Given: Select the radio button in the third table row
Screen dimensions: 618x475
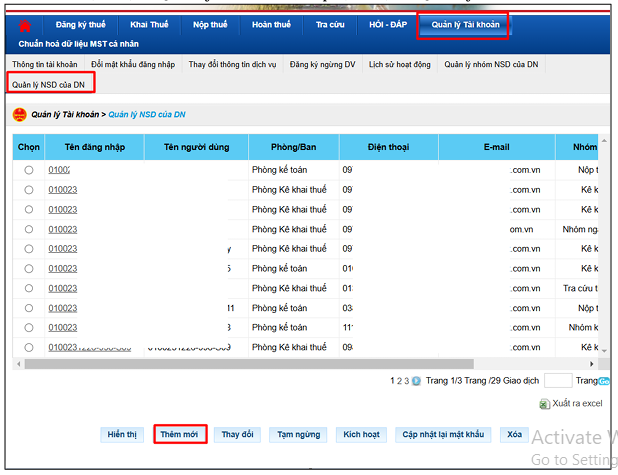Looking at the screenshot, I should pos(29,209).
